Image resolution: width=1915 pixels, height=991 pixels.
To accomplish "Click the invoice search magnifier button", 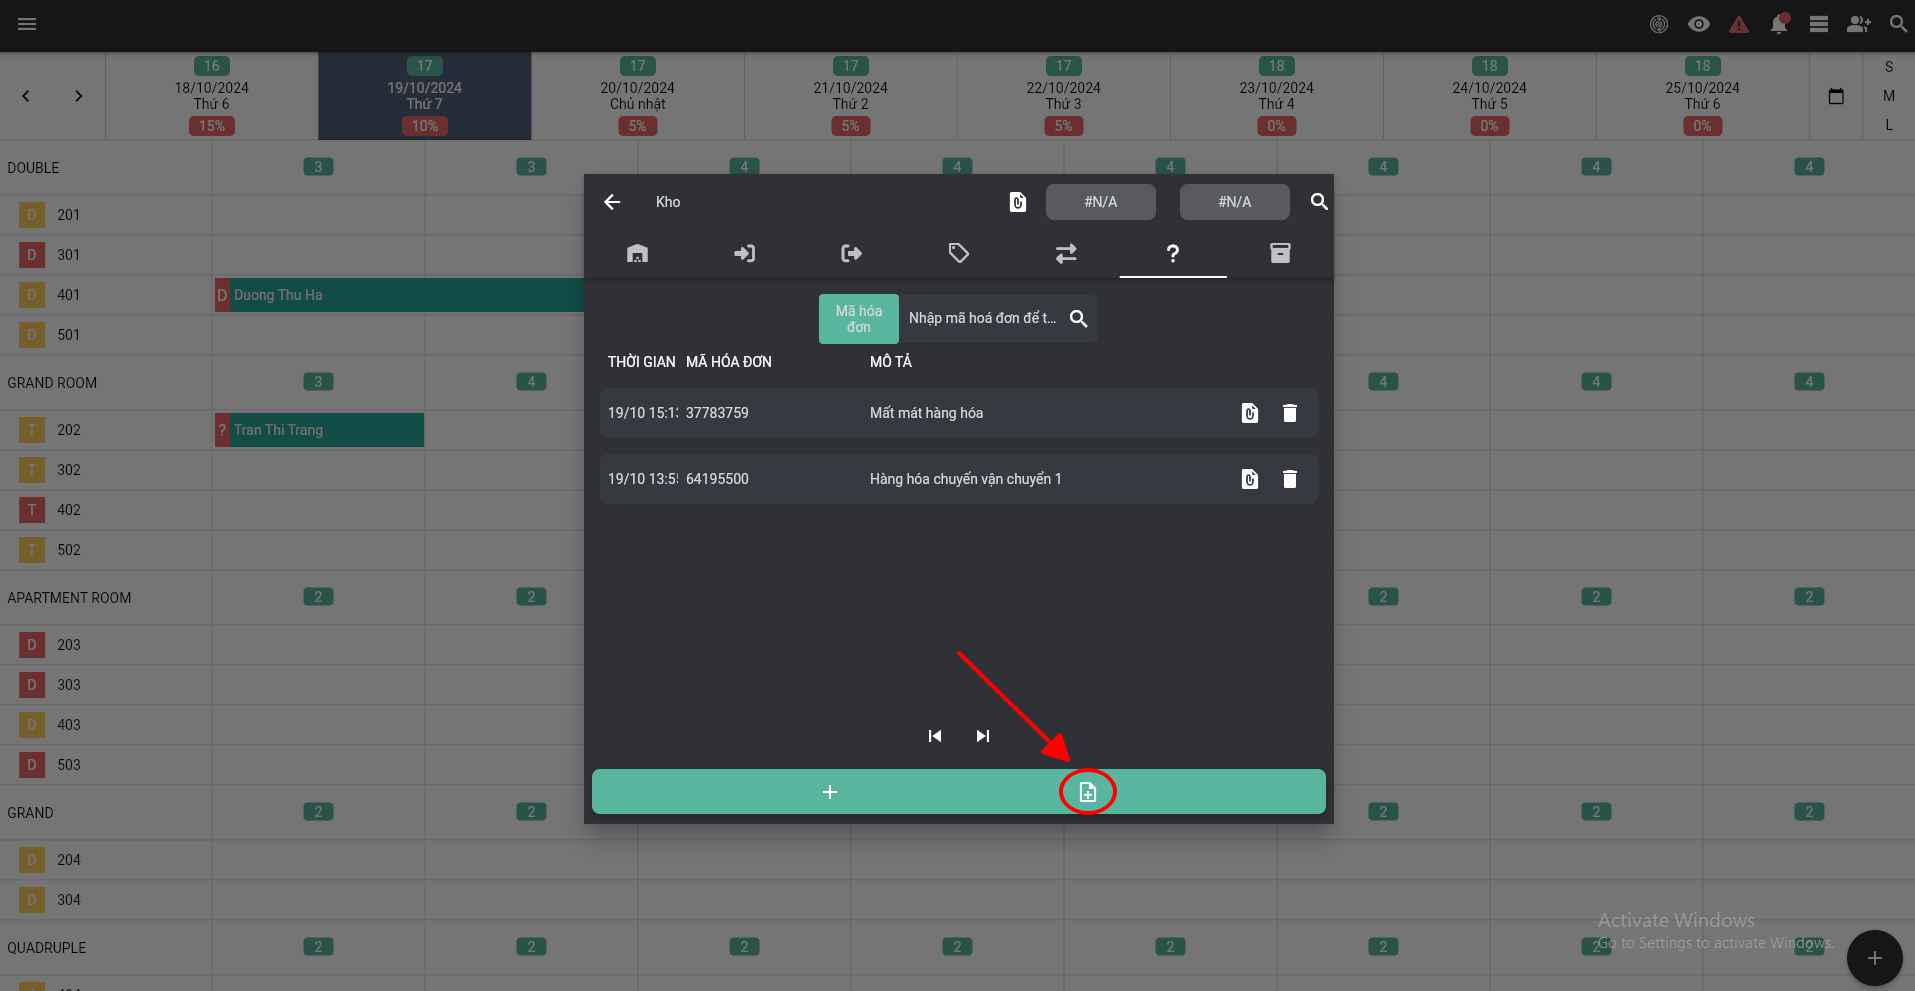I will 1078,318.
